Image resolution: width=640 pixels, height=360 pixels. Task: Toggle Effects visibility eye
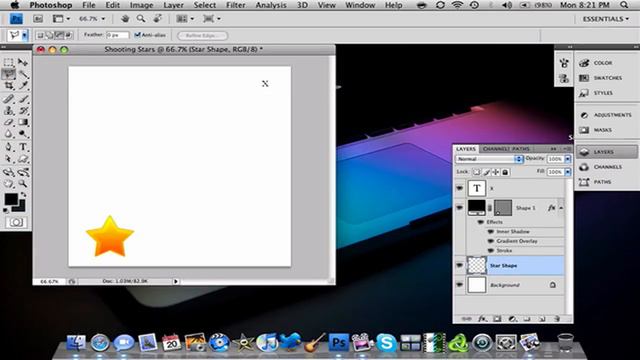[481, 222]
